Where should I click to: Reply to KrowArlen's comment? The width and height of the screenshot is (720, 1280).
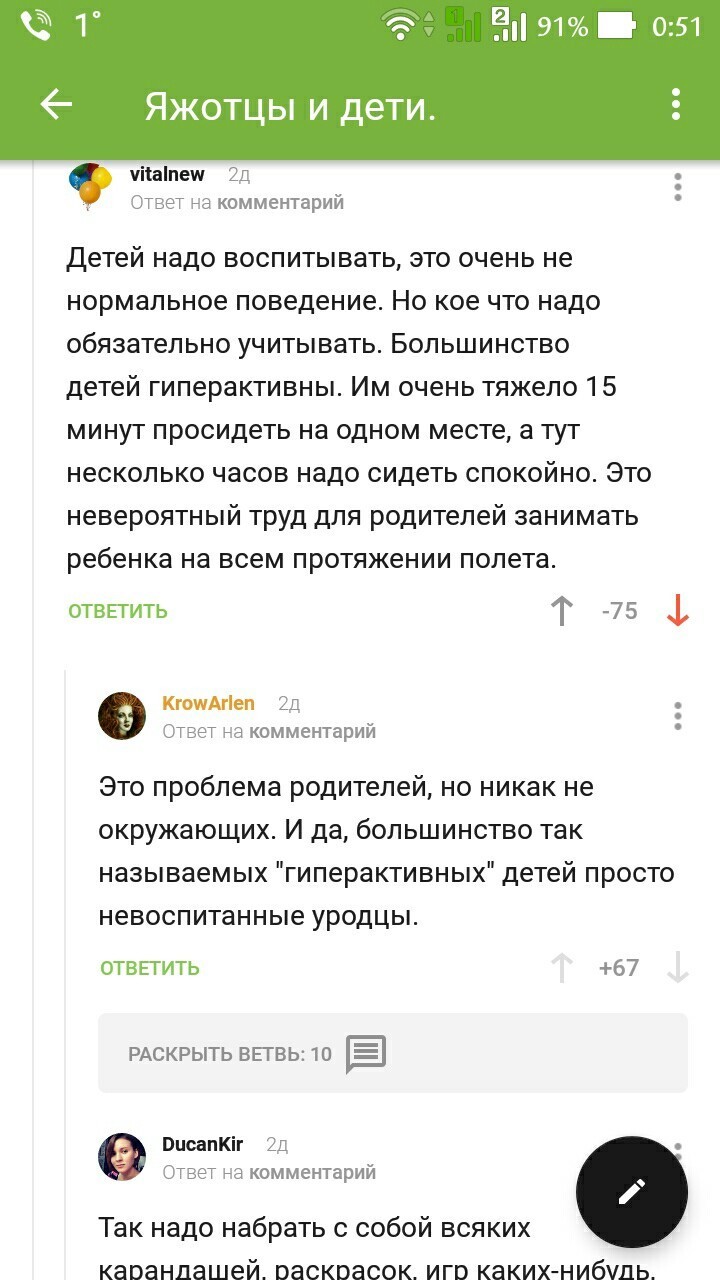[150, 968]
